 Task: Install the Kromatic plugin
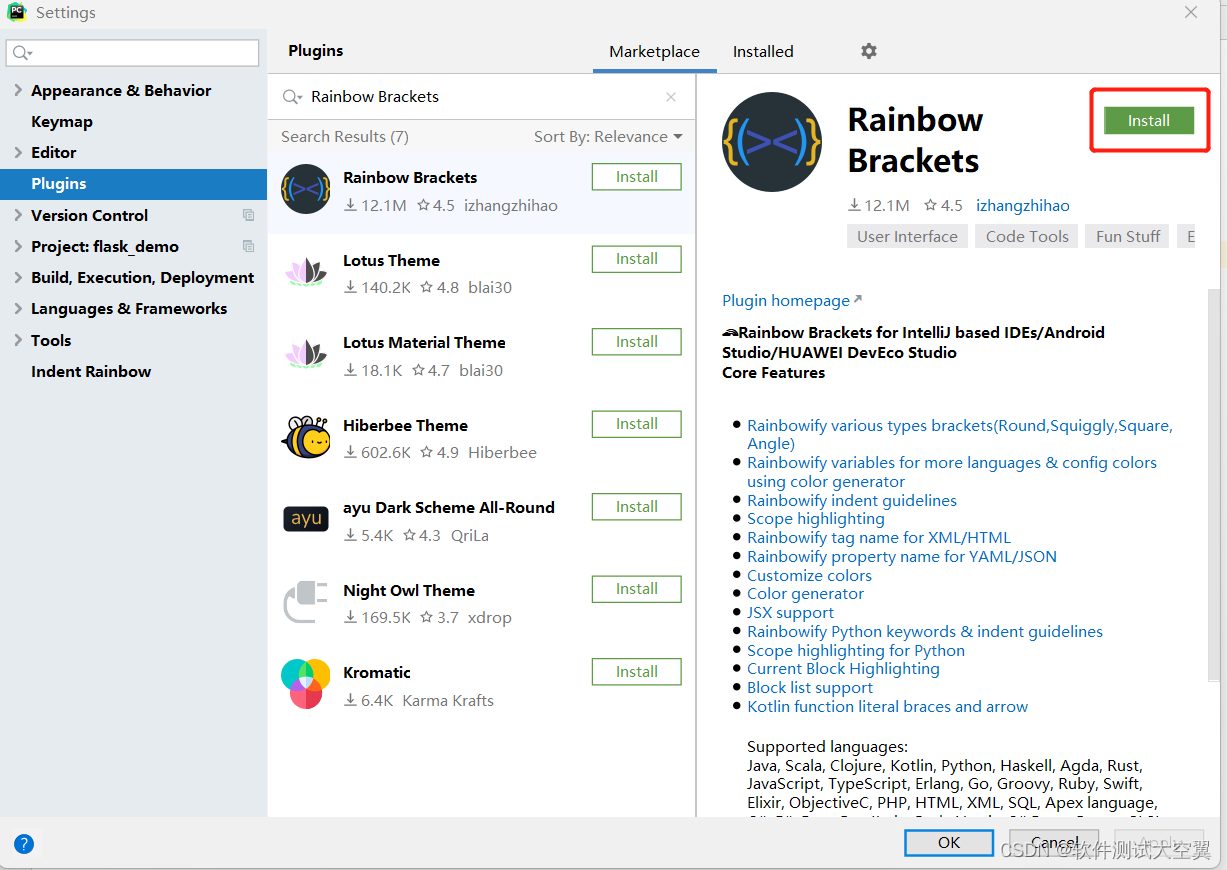[637, 672]
